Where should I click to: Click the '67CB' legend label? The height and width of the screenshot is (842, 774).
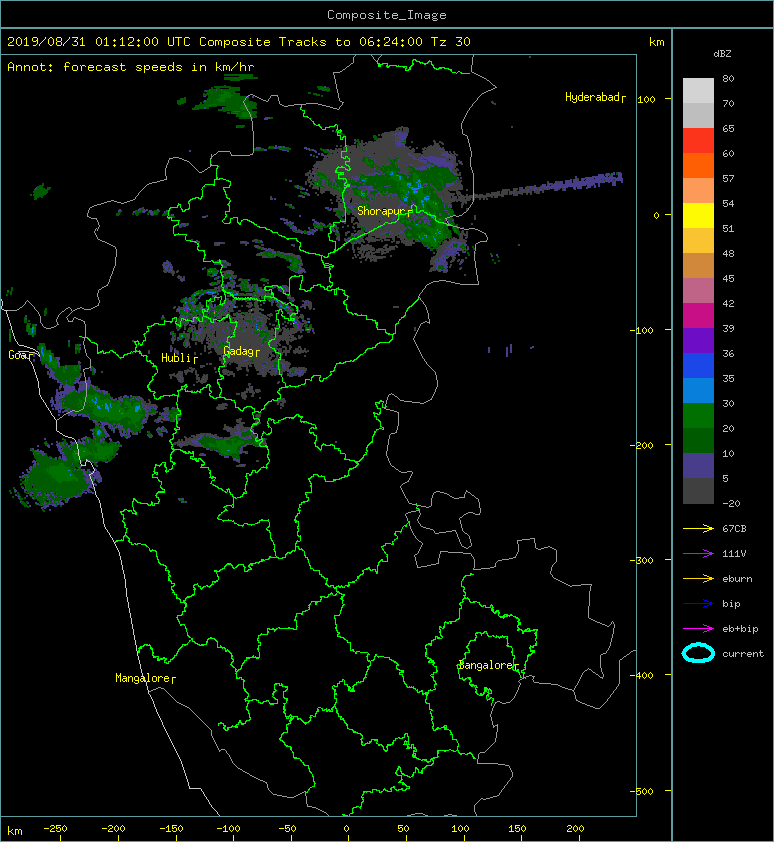click(734, 529)
